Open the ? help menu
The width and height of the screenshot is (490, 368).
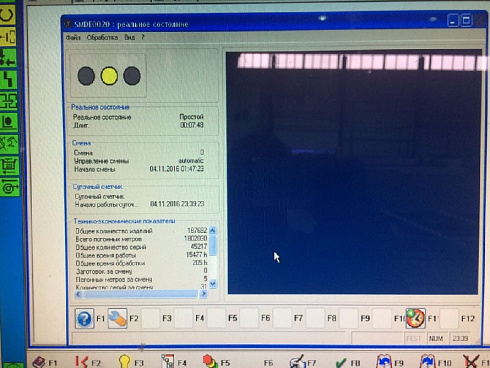click(x=143, y=37)
